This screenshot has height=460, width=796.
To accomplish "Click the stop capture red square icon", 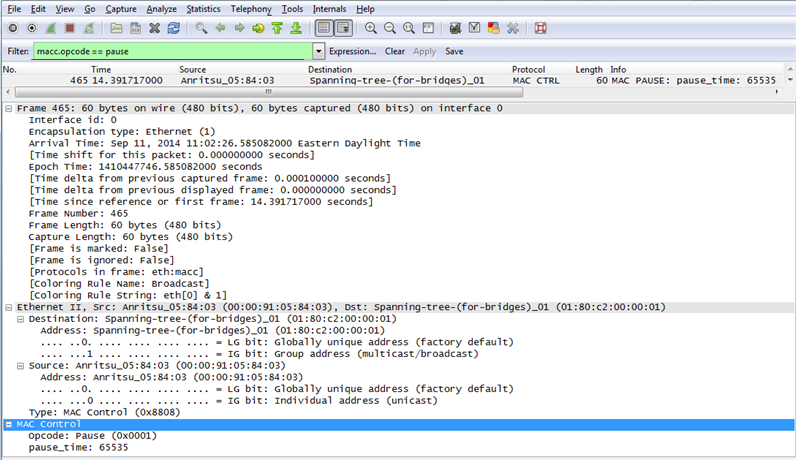I will pos(69,28).
